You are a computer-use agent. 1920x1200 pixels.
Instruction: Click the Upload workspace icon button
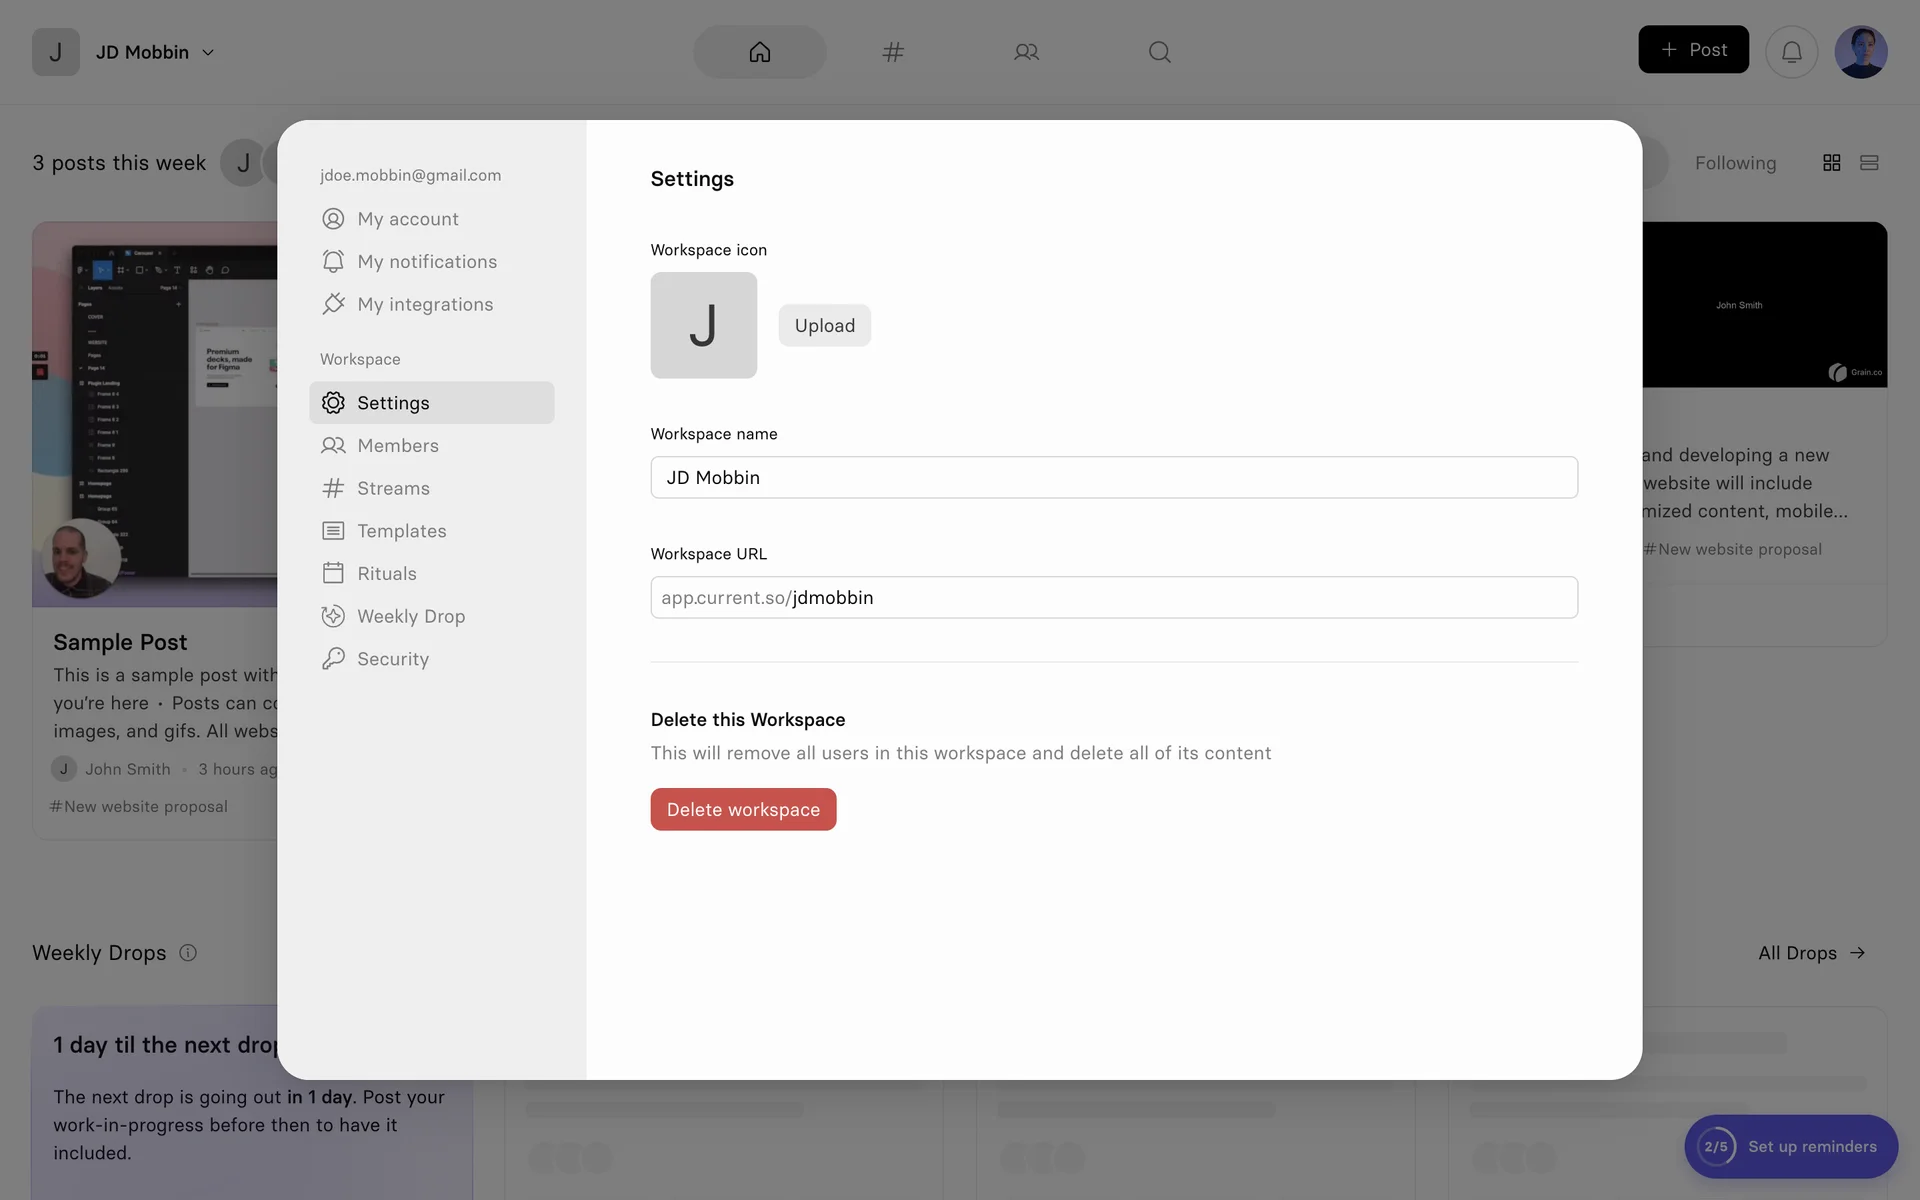(824, 326)
